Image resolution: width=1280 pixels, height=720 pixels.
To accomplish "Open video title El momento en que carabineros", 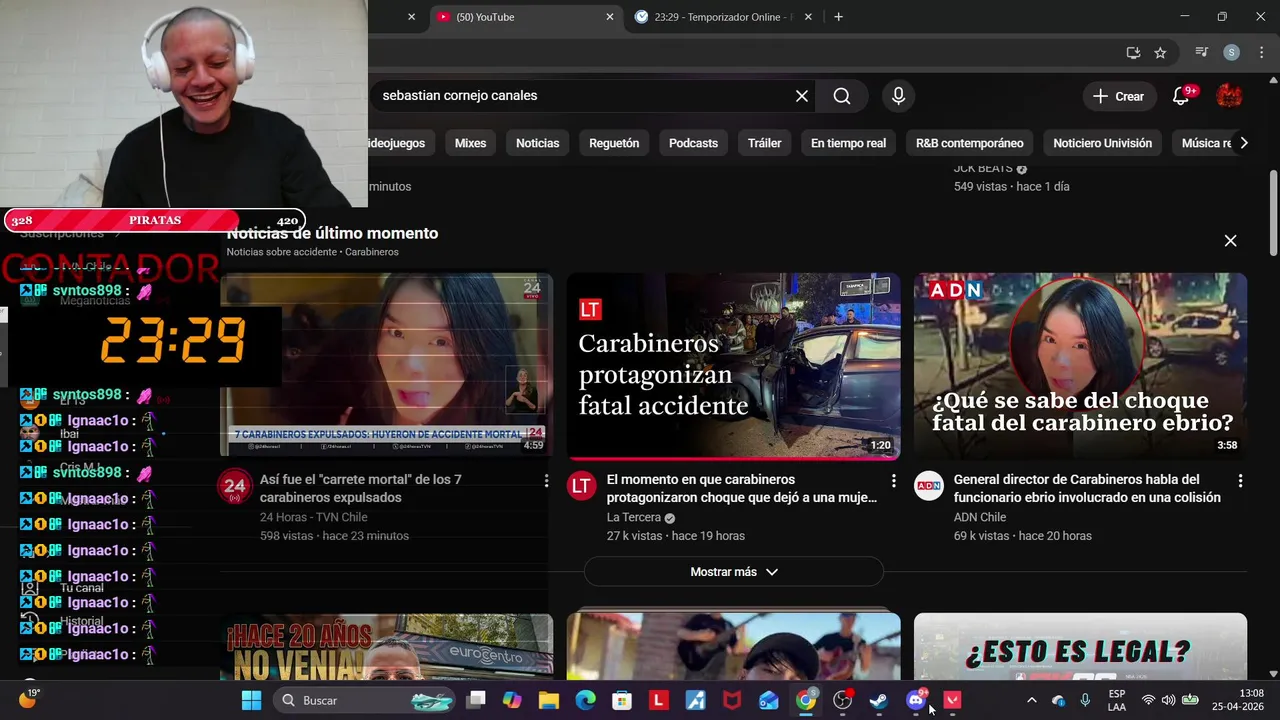I will pyautogui.click(x=741, y=488).
